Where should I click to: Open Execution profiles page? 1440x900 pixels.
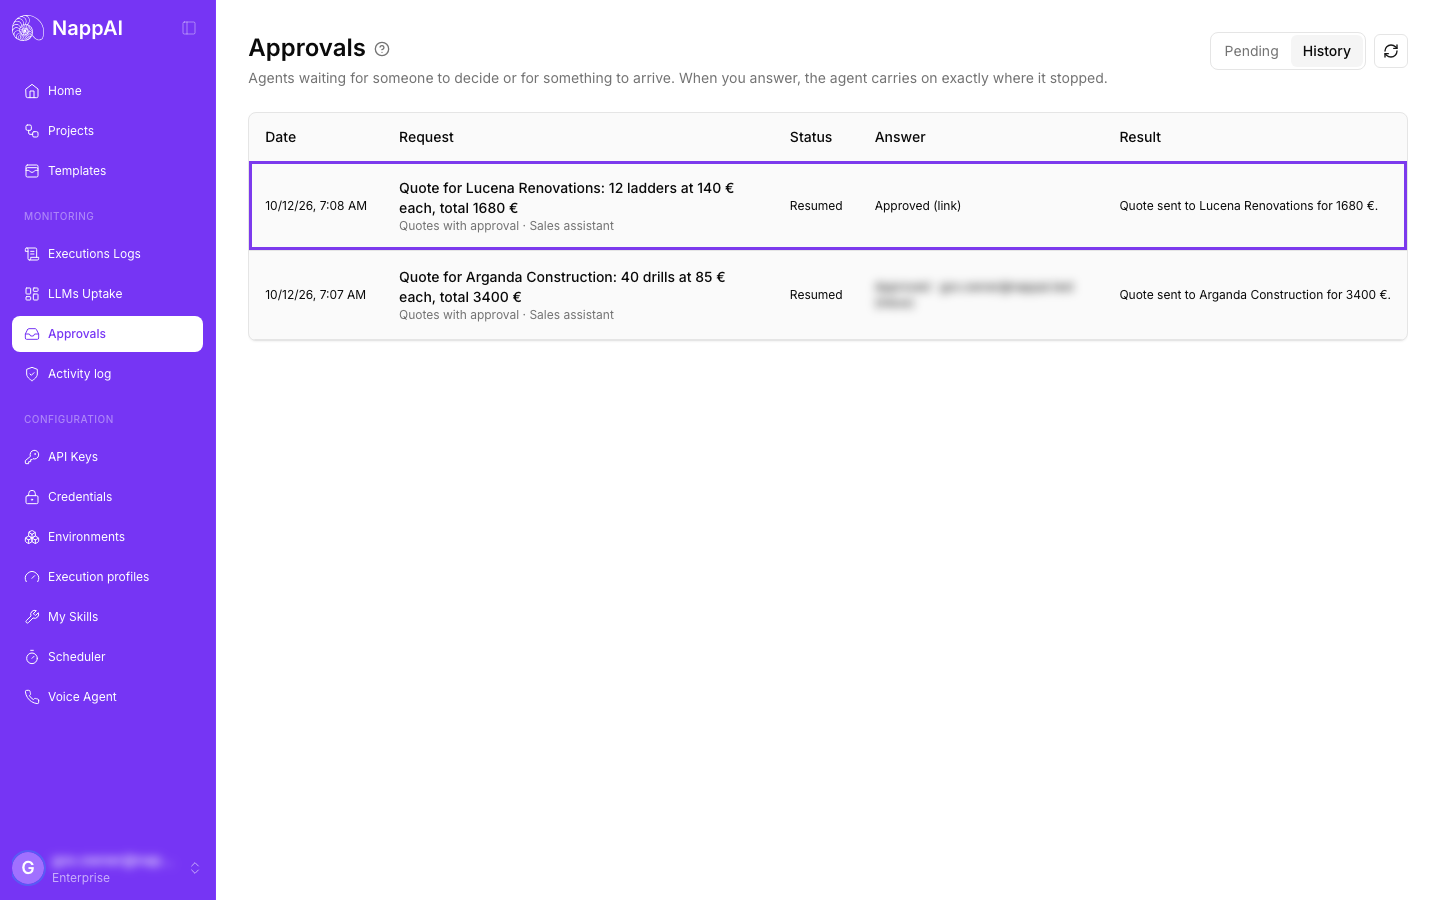[x=107, y=577]
